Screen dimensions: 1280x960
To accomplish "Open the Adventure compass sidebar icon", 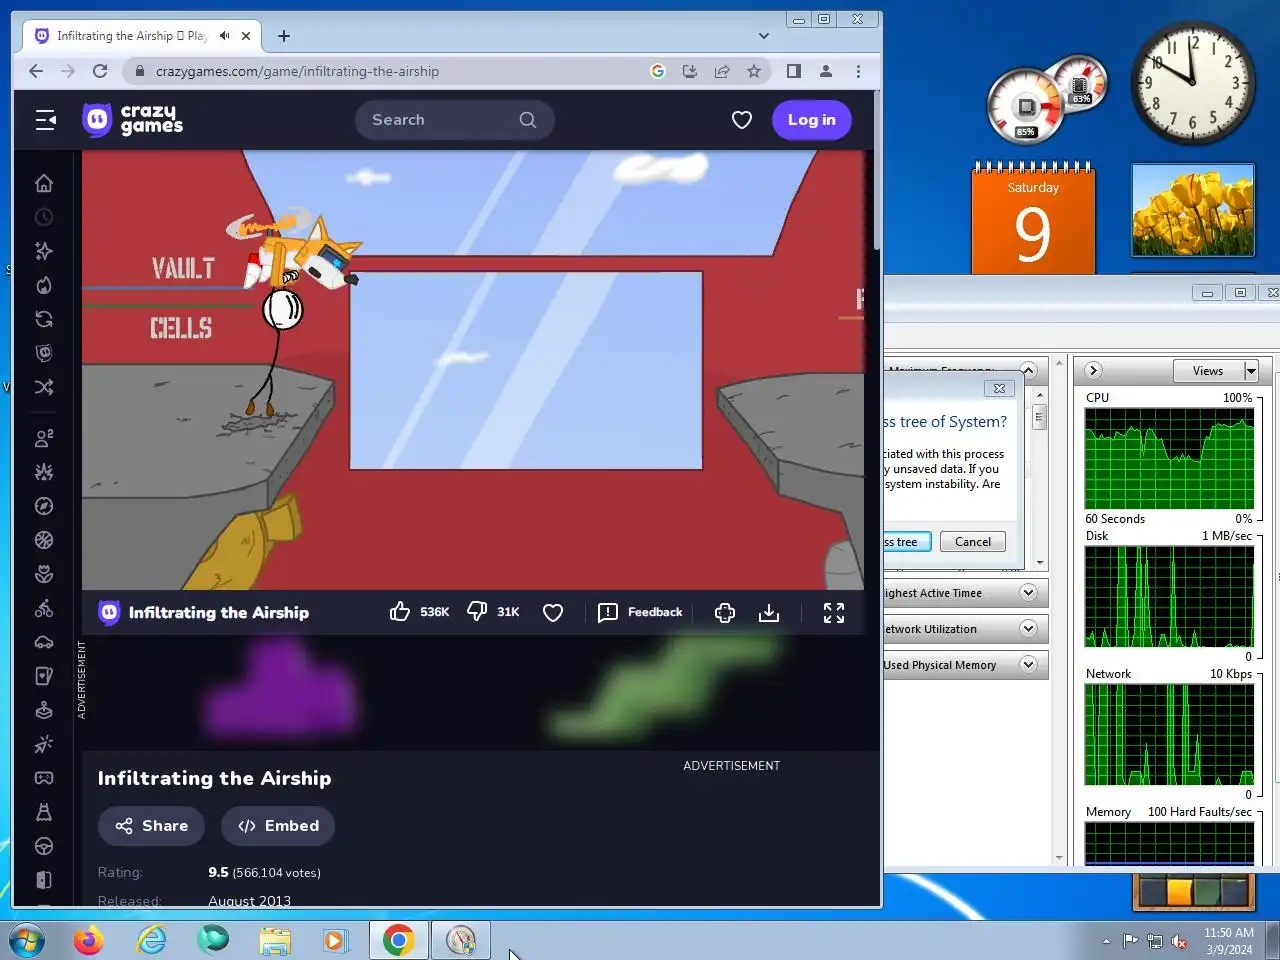I will 44,506.
